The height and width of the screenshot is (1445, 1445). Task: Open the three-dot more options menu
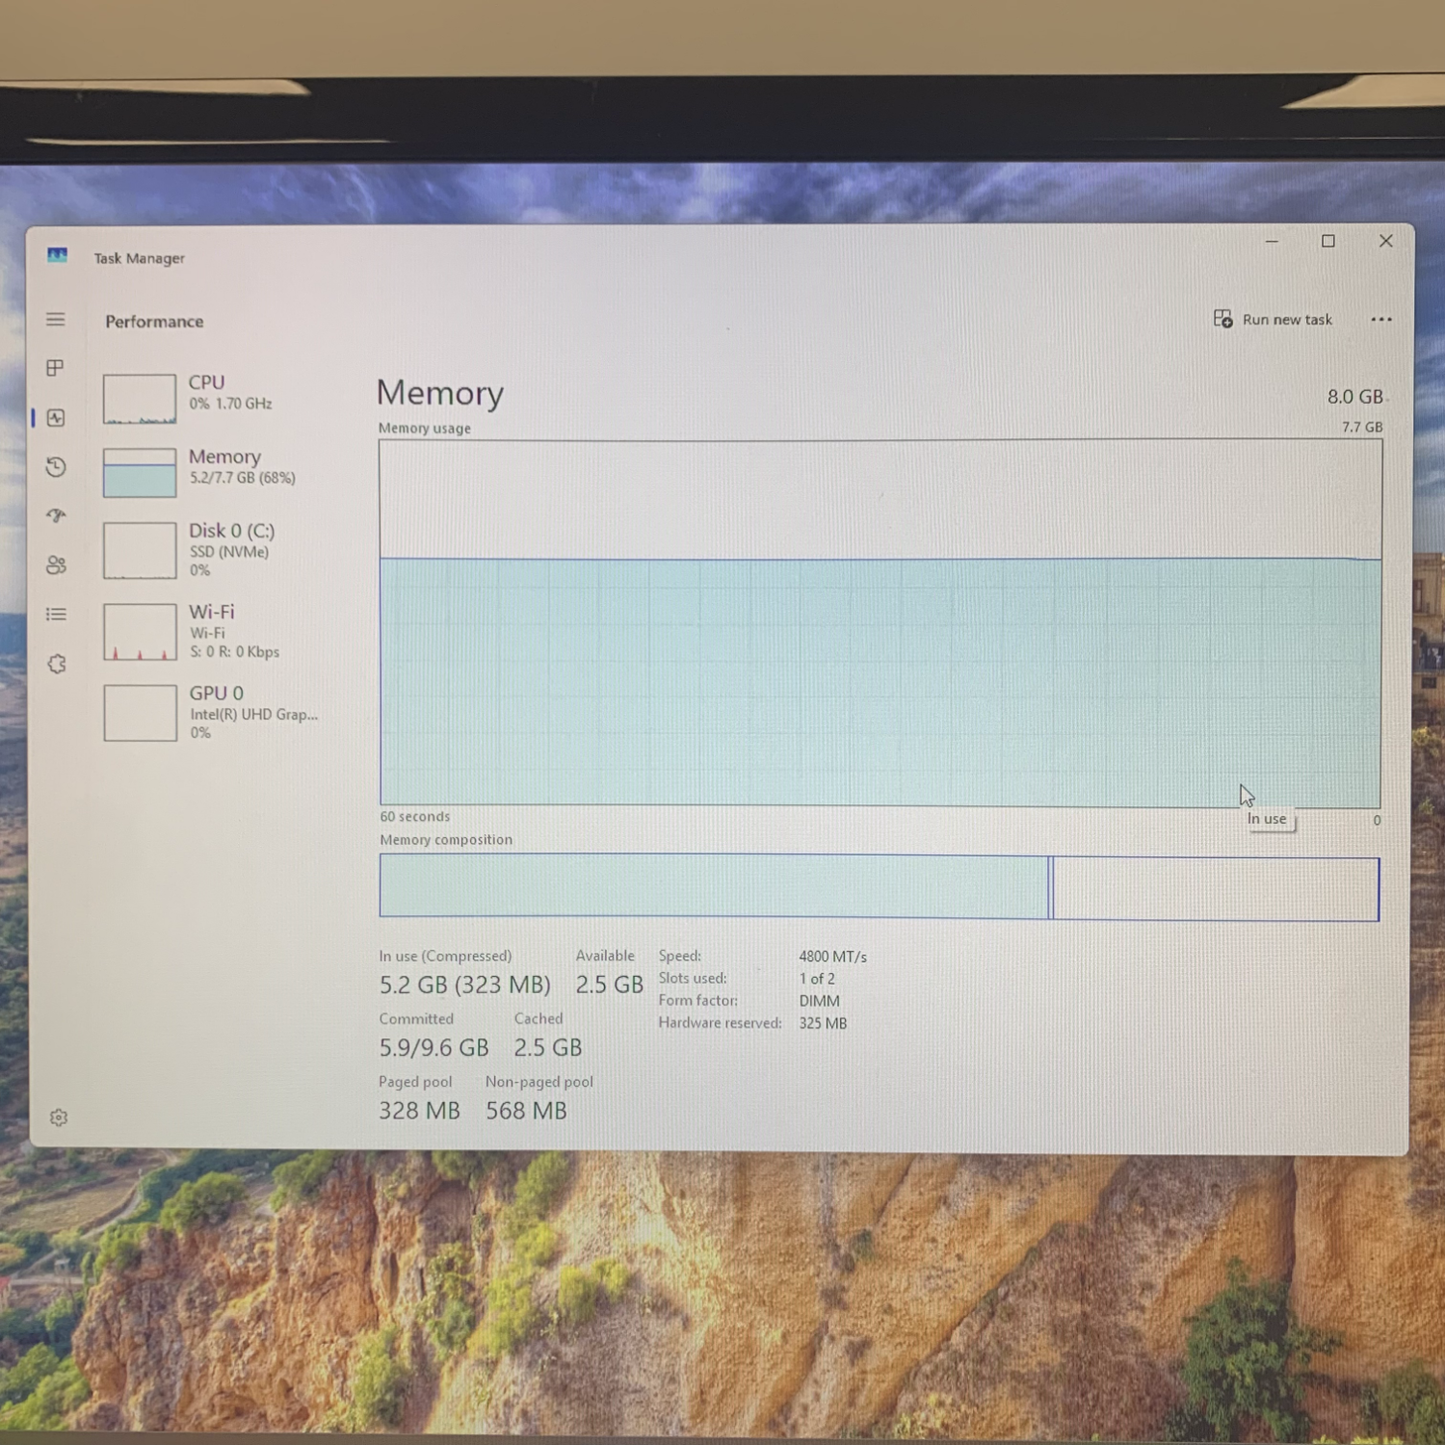coord(1381,320)
